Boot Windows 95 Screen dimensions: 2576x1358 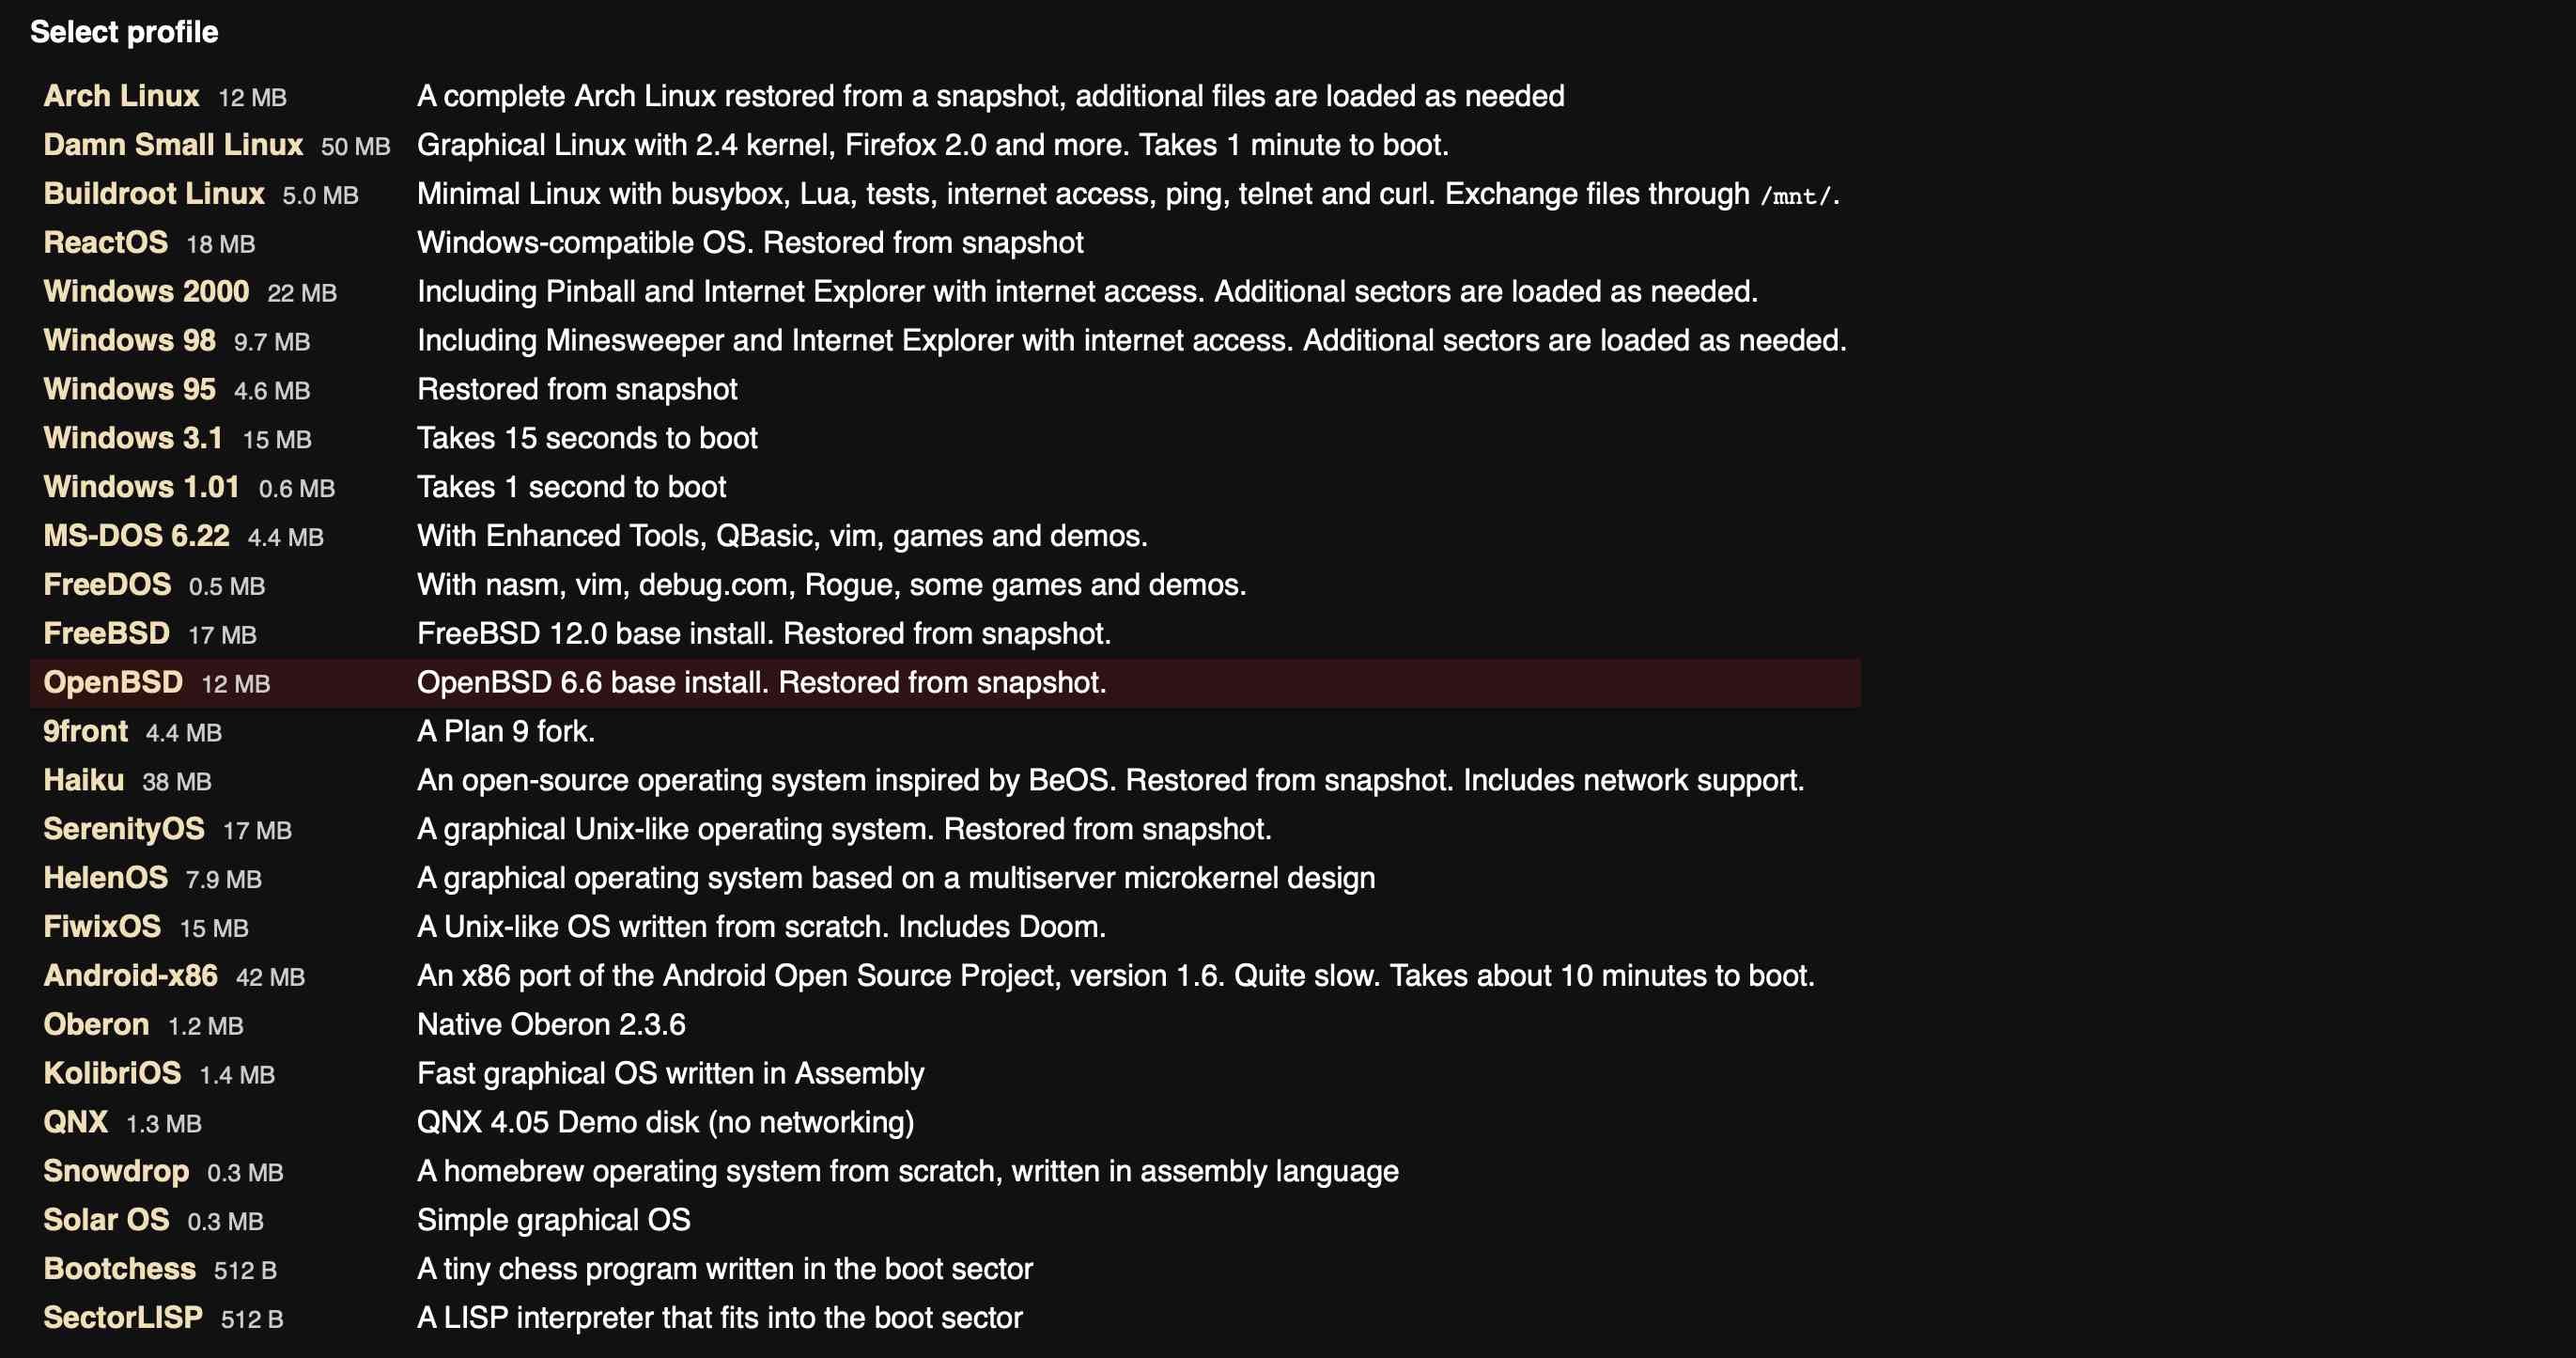click(129, 389)
